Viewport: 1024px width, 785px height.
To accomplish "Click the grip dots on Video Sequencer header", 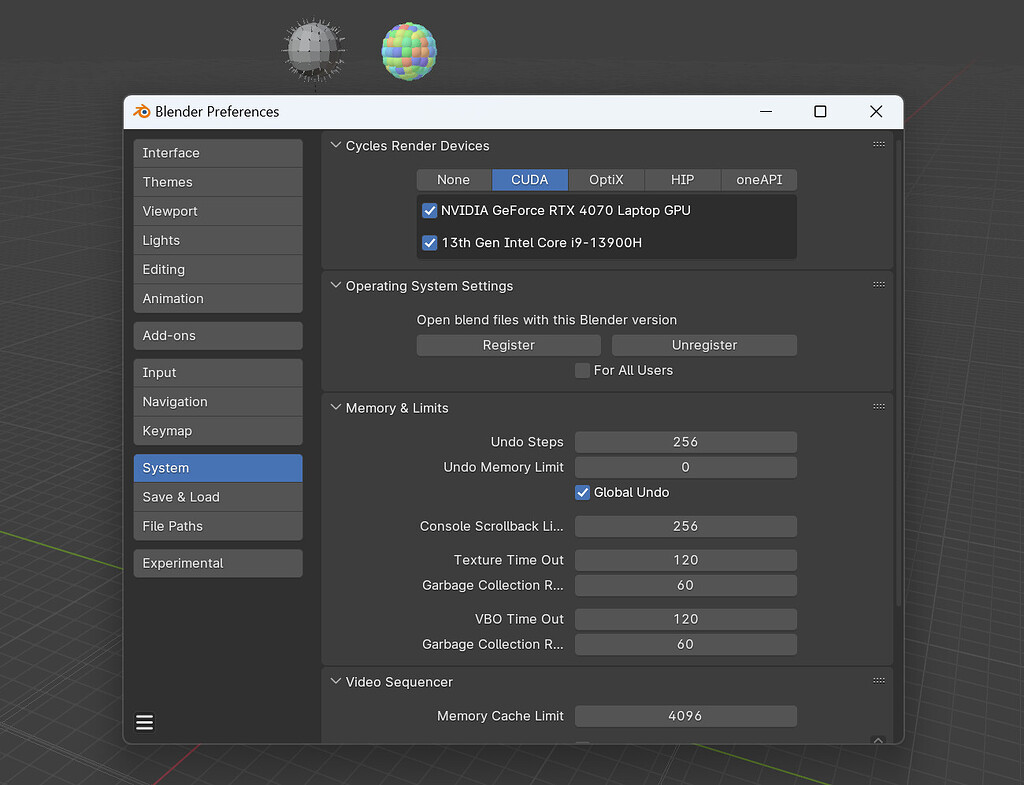I will click(x=879, y=679).
